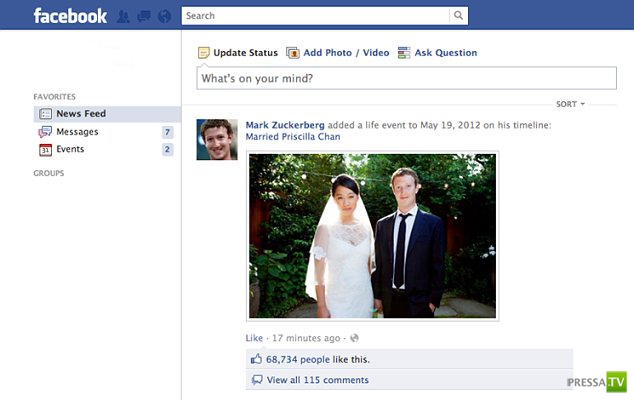The width and height of the screenshot is (634, 400).
Task: Select the Update Status tab
Action: click(237, 53)
